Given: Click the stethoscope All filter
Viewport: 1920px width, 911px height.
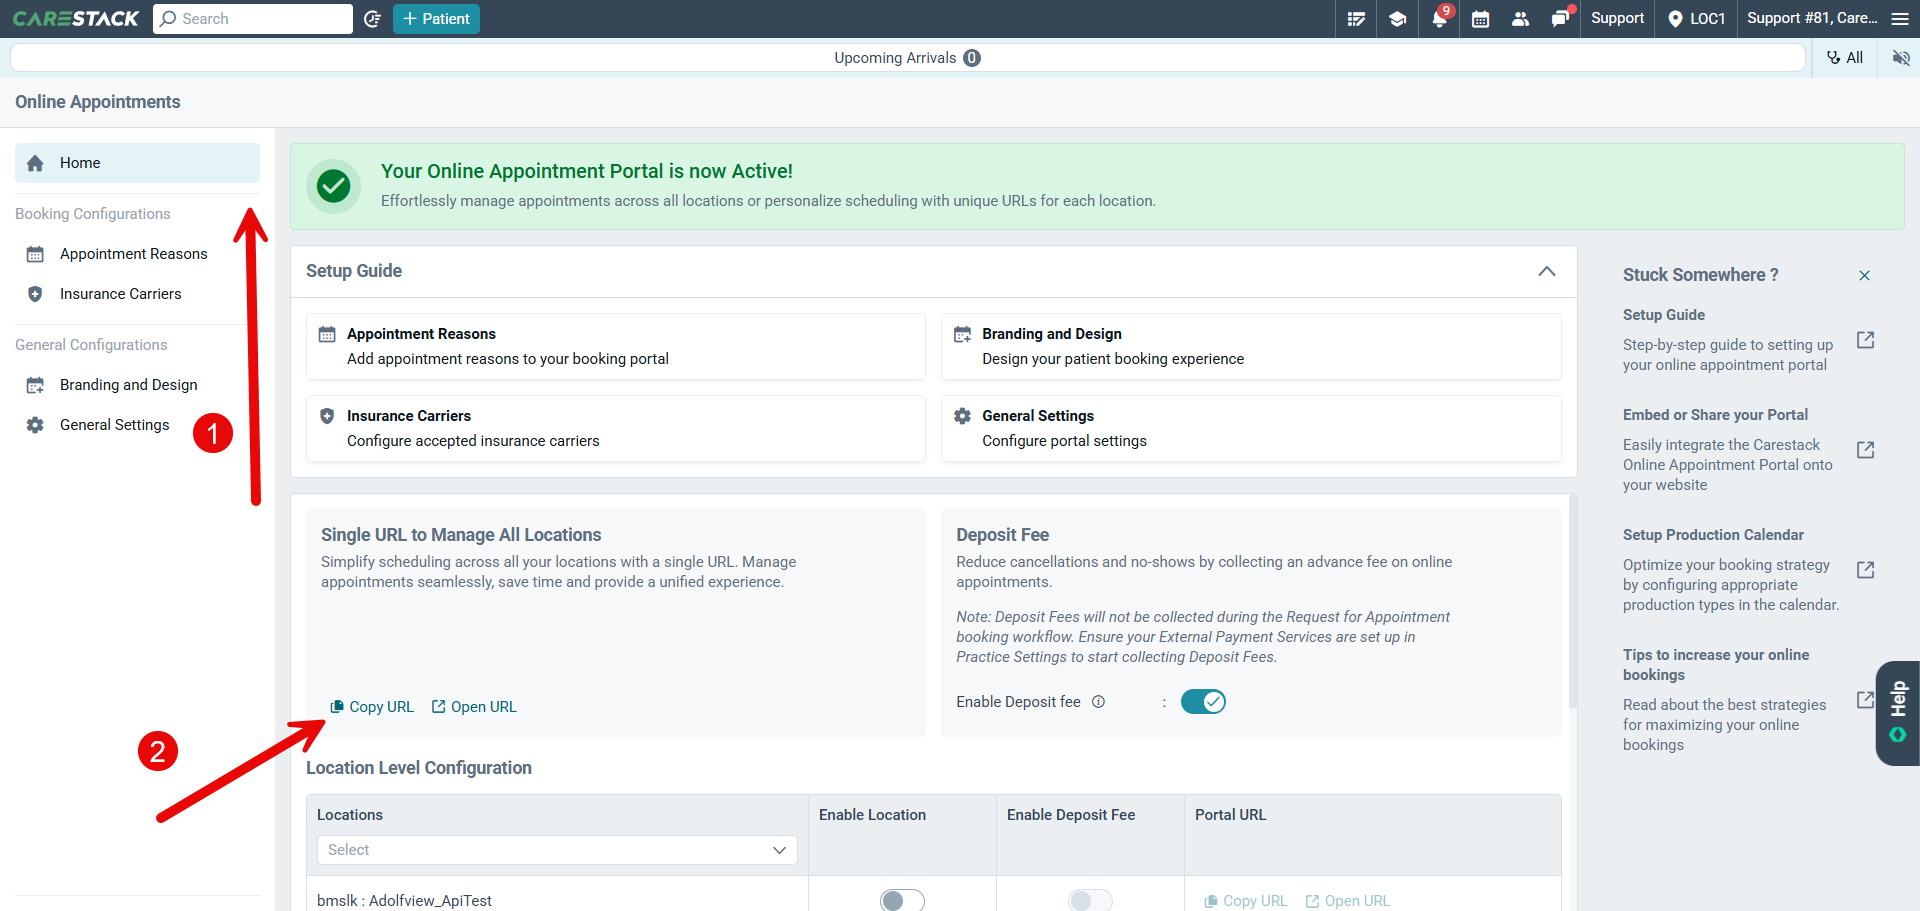Looking at the screenshot, I should click(x=1846, y=58).
